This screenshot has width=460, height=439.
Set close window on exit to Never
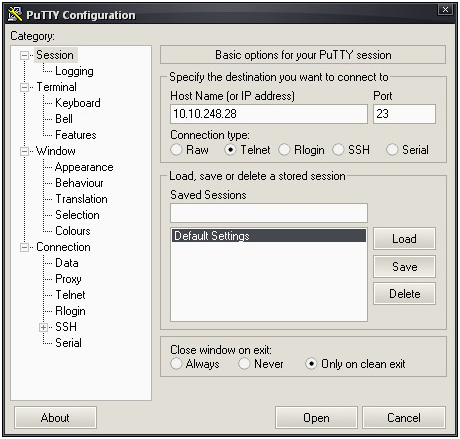pos(244,364)
